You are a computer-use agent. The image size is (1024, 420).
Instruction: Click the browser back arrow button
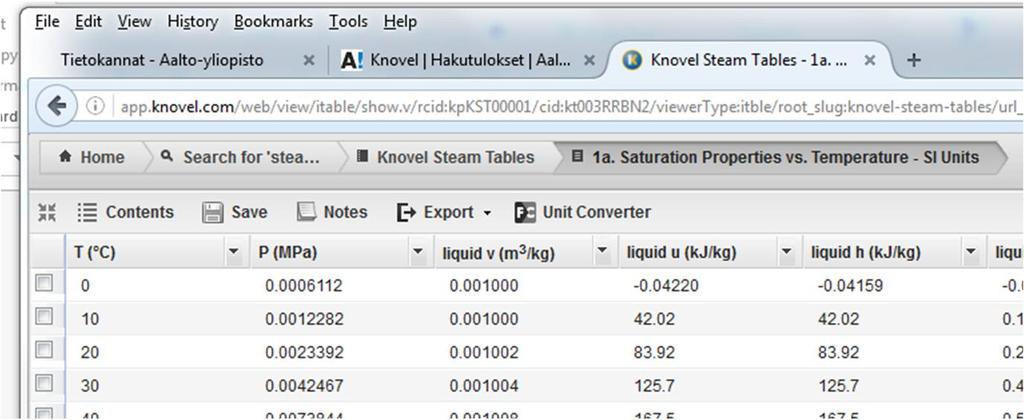pos(57,105)
